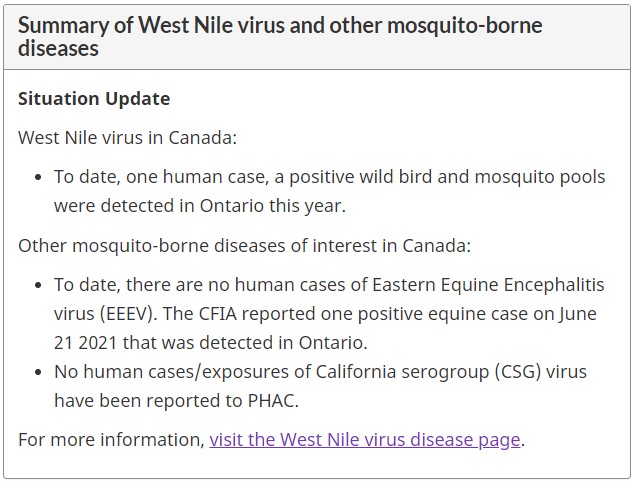Click 'have been reported to' text line
Viewport: 633px width, 481px height.
pyautogui.click(x=148, y=401)
